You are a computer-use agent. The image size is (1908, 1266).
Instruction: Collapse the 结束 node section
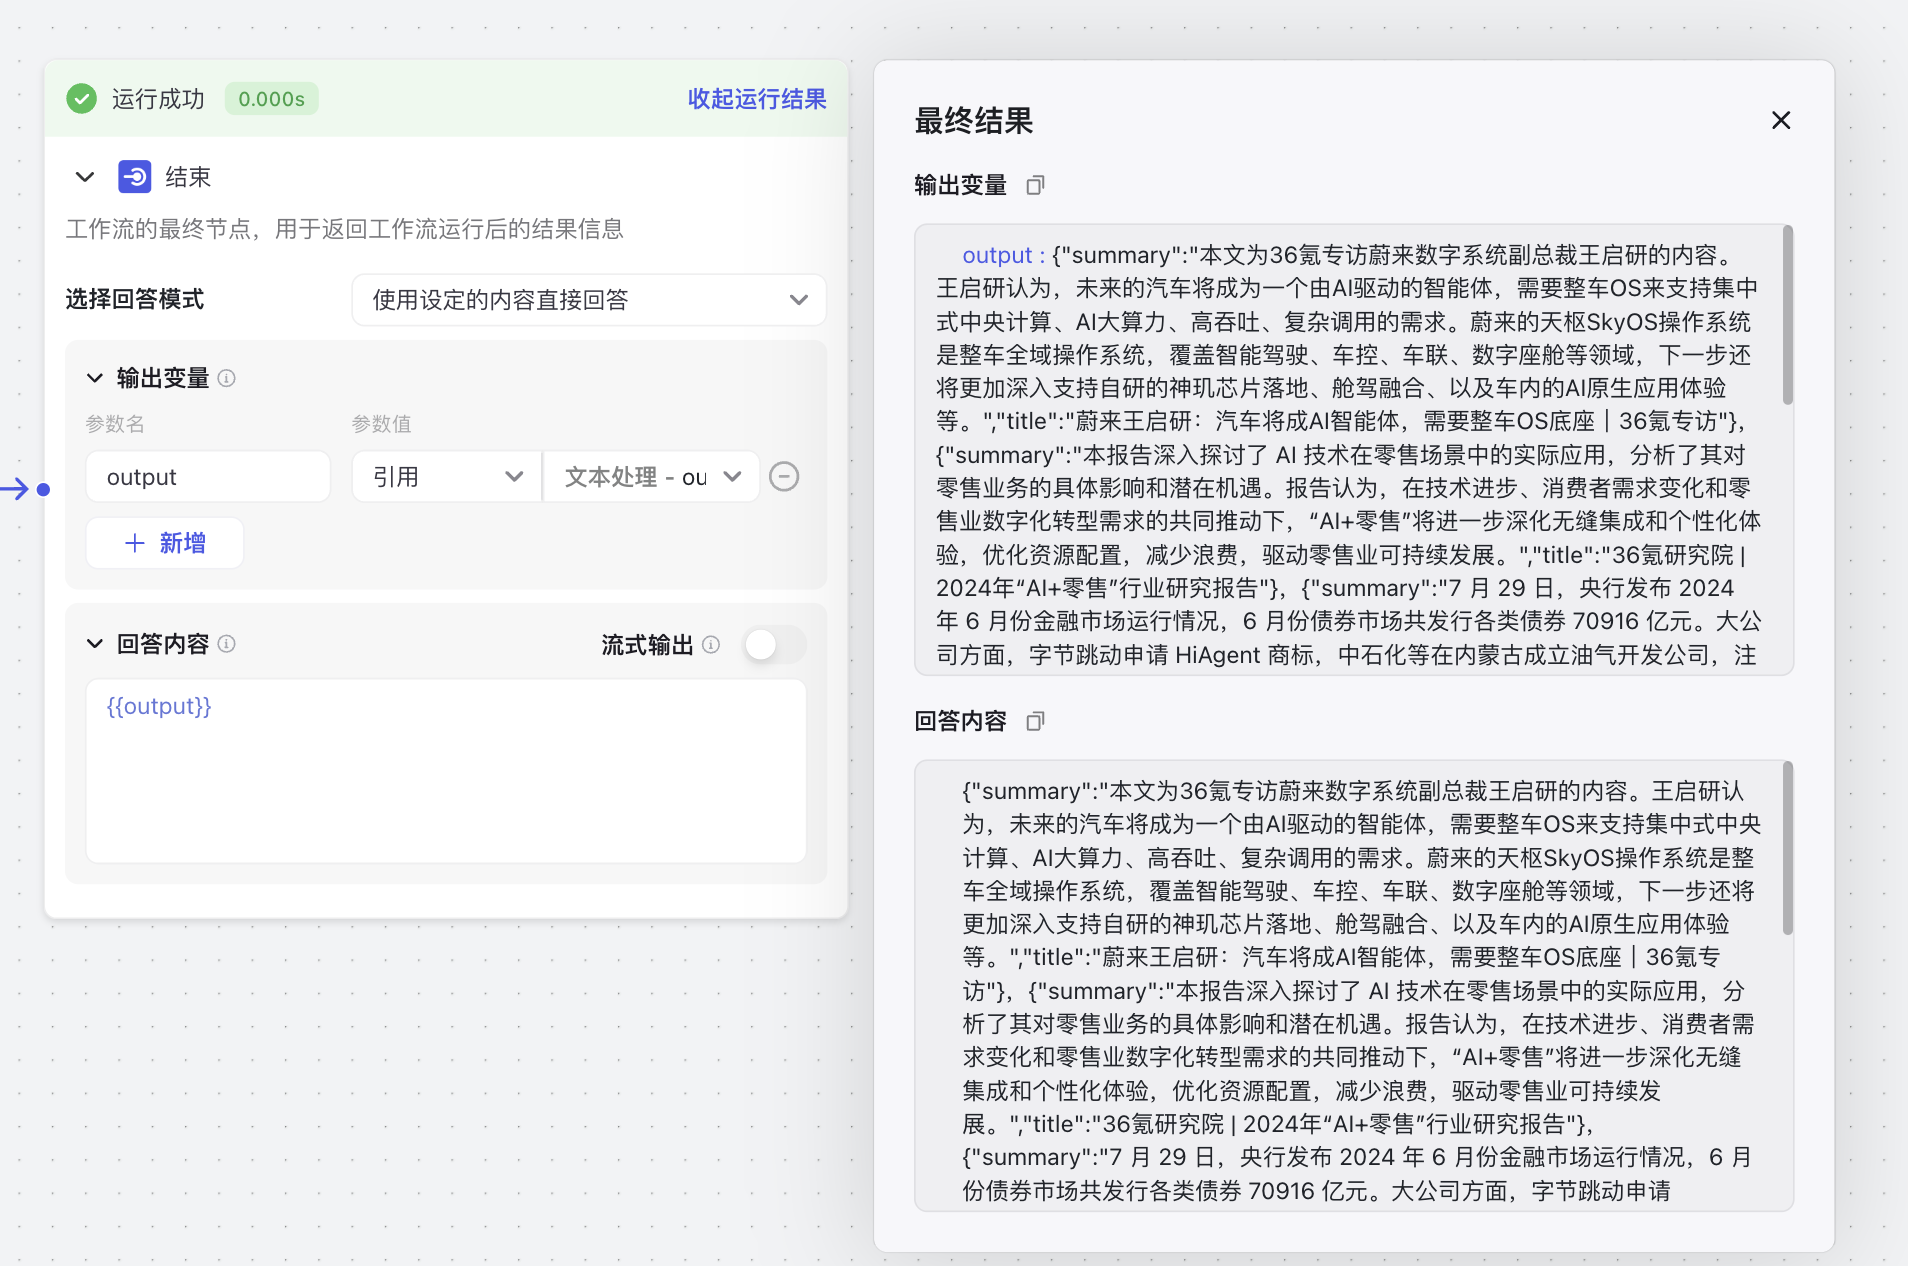[85, 177]
